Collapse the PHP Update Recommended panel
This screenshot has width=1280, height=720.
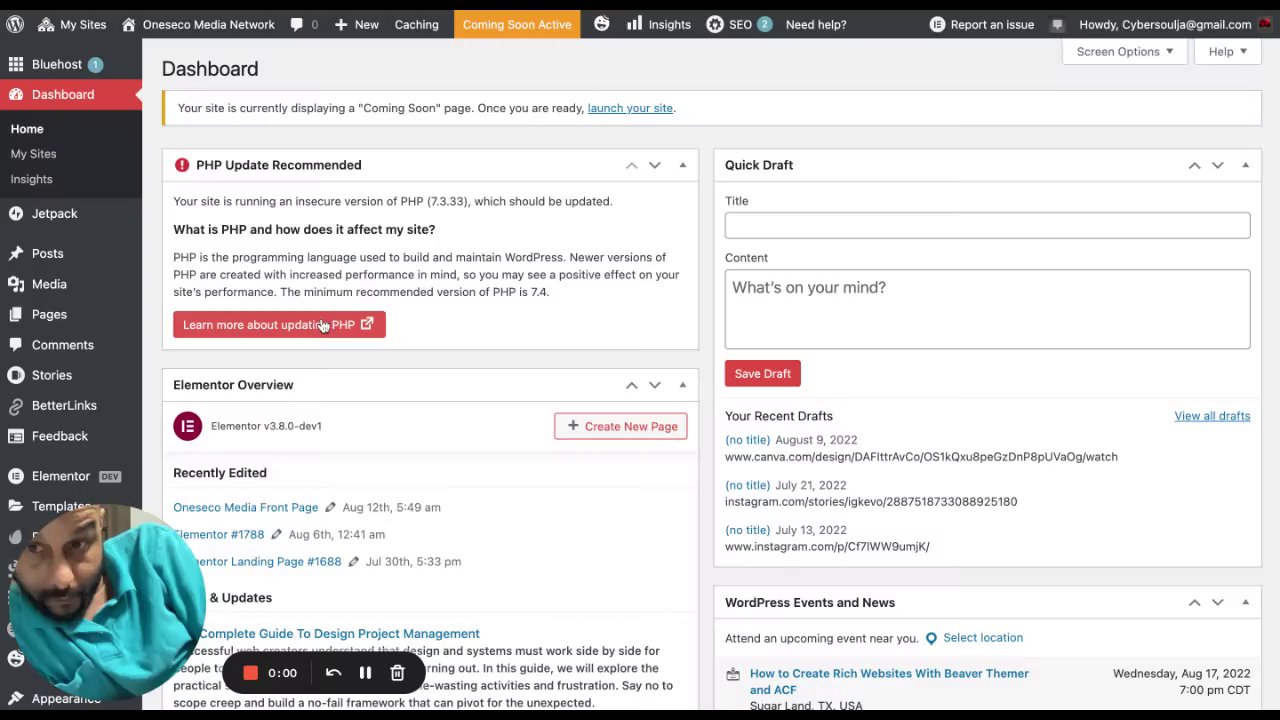coord(683,165)
